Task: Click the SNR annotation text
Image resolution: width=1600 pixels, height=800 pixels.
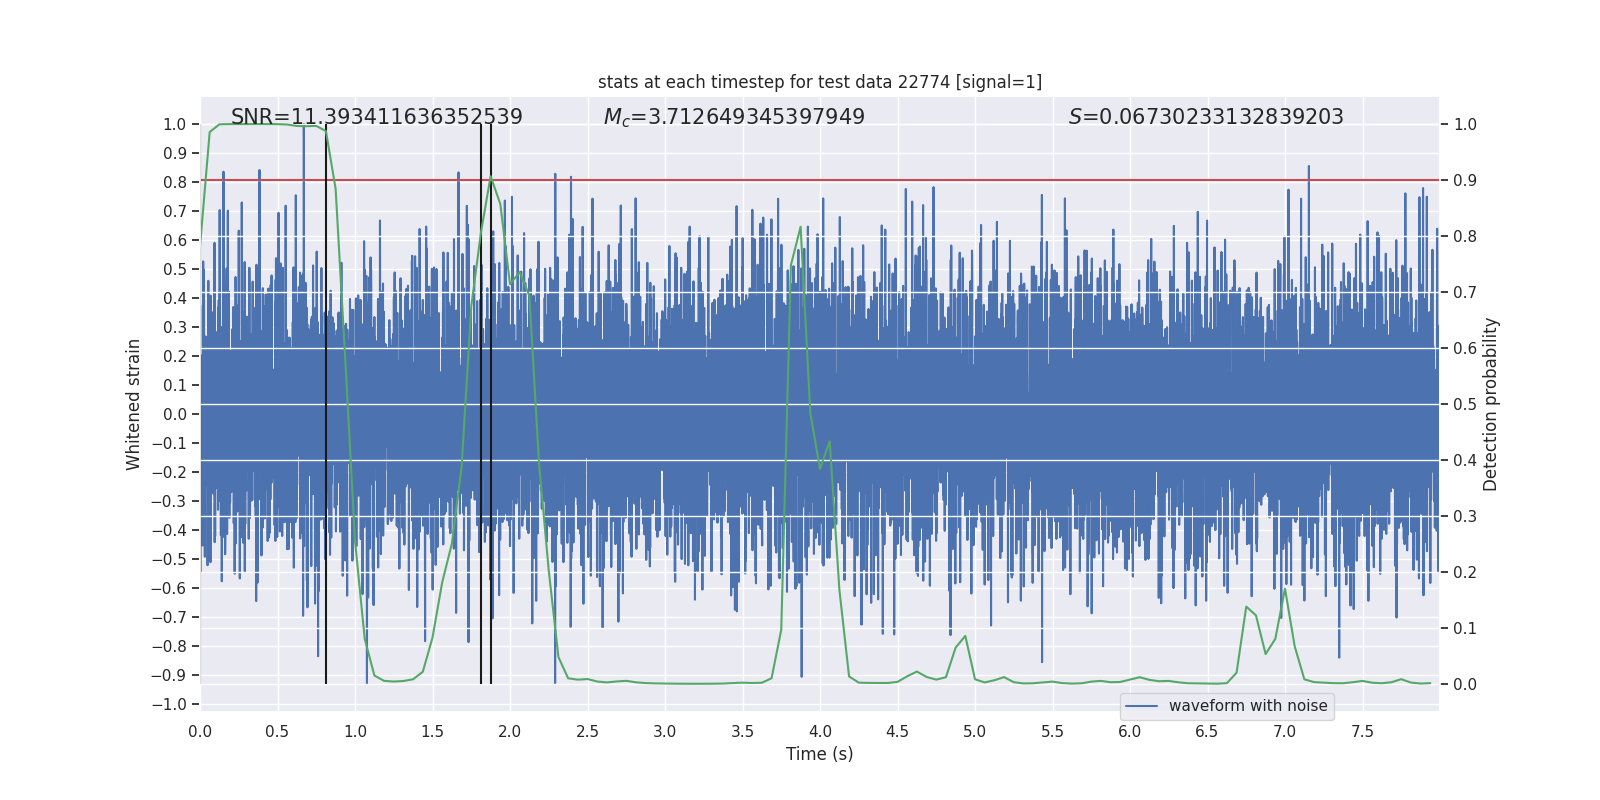Action: (x=377, y=117)
